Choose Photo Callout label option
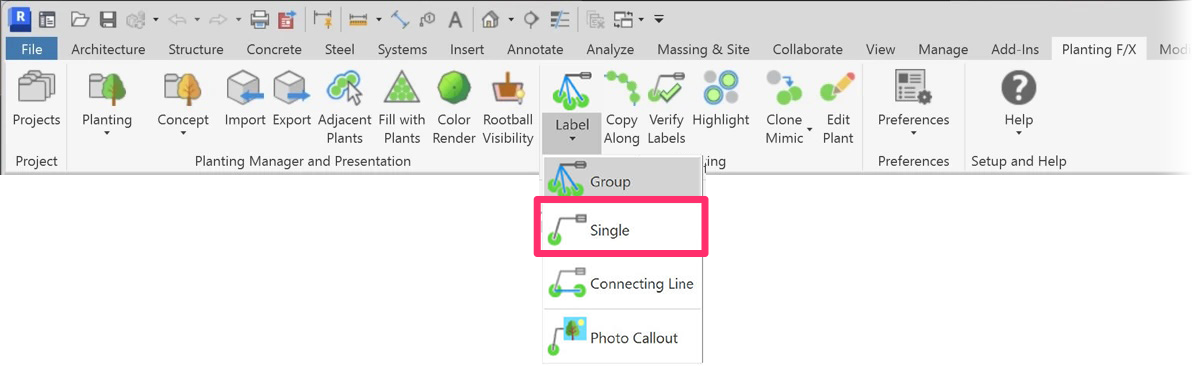Viewport: 1192px width, 372px height. point(622,336)
